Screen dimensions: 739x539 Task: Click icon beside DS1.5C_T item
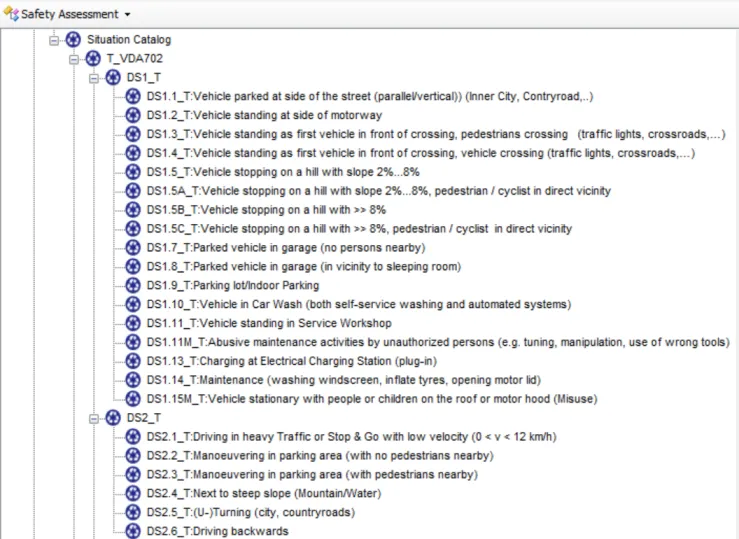tap(133, 229)
